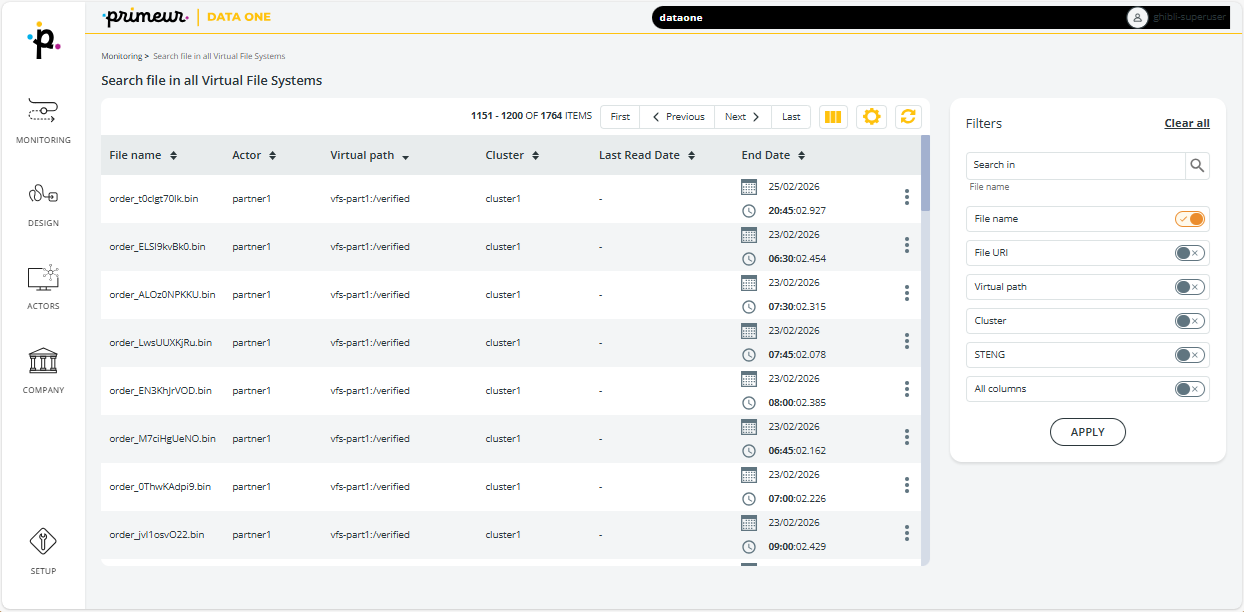Go to Actors in the sidebar

pos(43,279)
